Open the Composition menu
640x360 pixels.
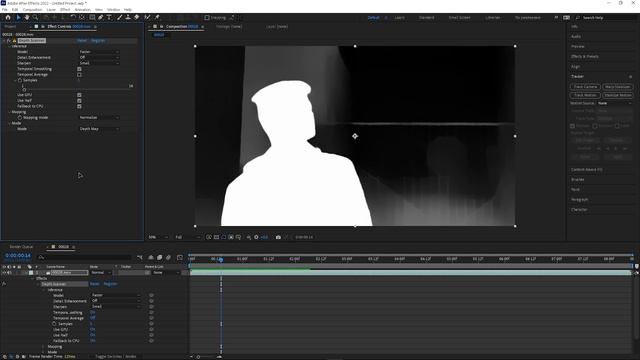32,9
